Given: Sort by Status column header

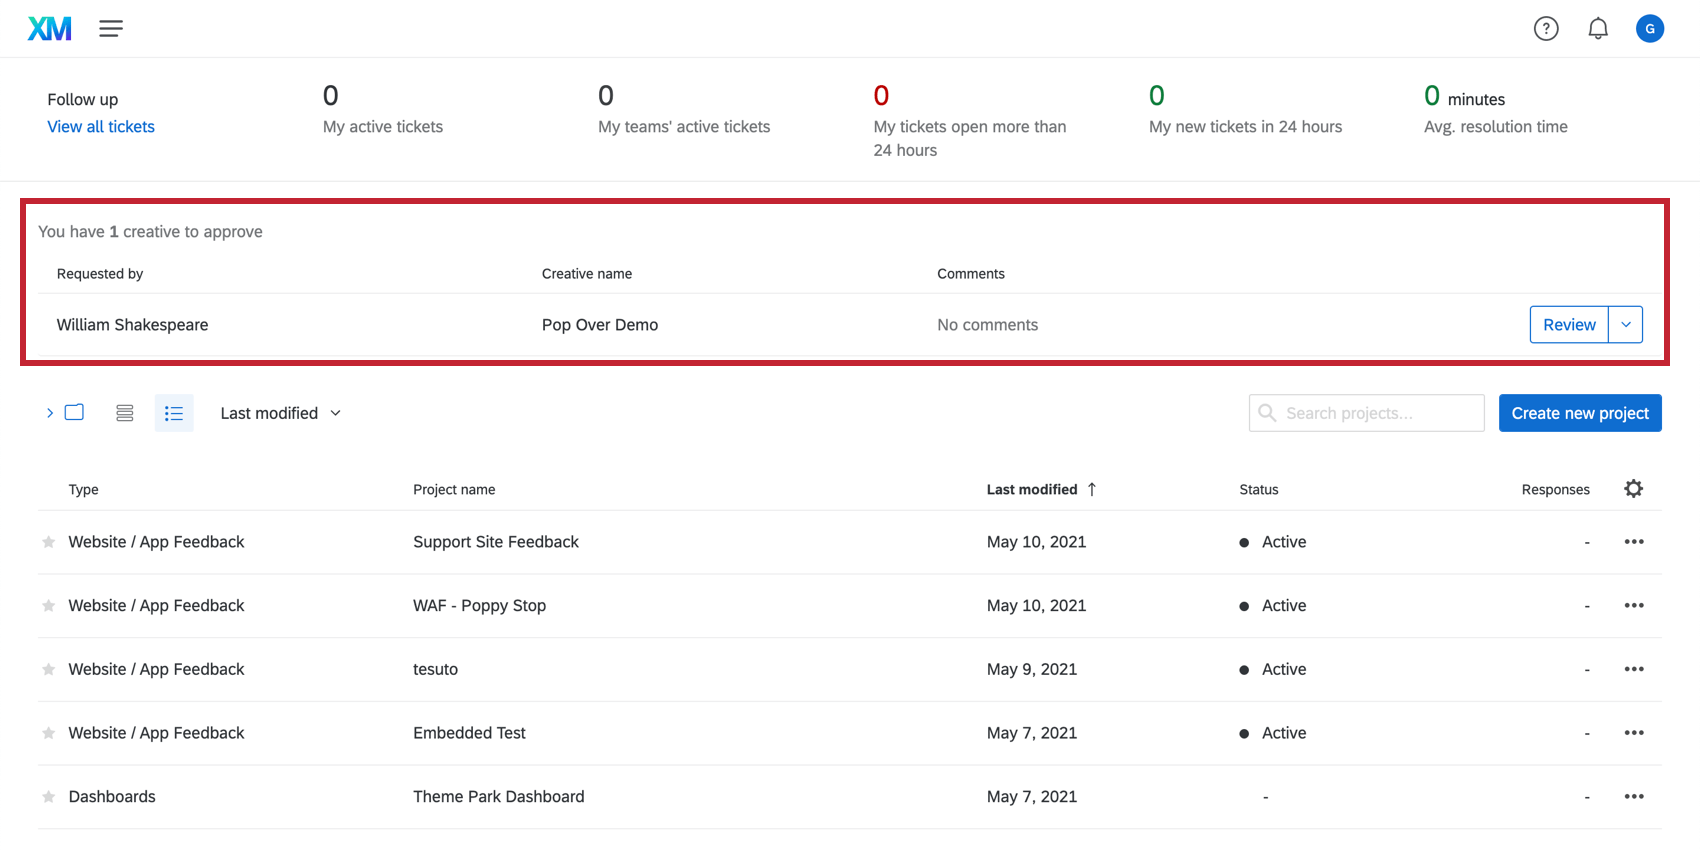Looking at the screenshot, I should tap(1259, 490).
